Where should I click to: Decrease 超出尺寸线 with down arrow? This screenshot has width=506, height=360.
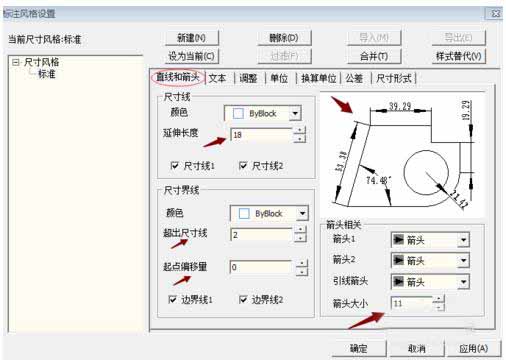(301, 238)
